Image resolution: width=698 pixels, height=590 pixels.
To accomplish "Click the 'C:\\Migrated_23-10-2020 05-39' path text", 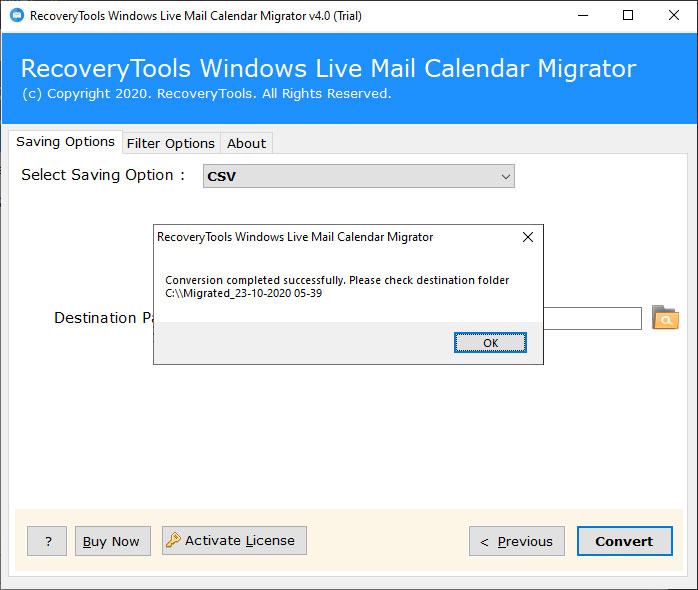I will pyautogui.click(x=243, y=293).
